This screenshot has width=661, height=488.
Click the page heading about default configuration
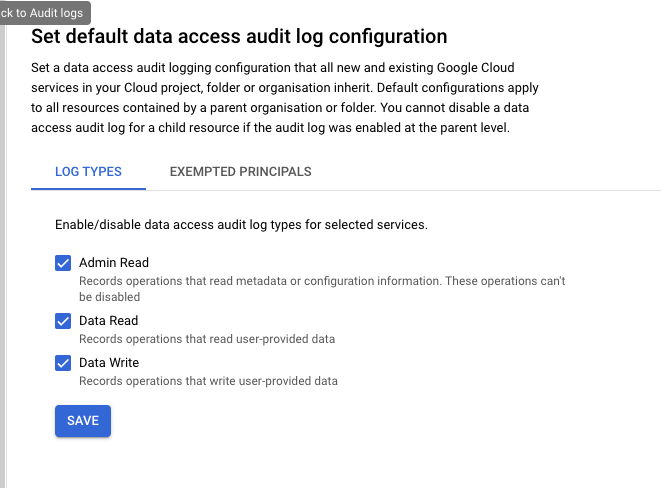click(239, 37)
